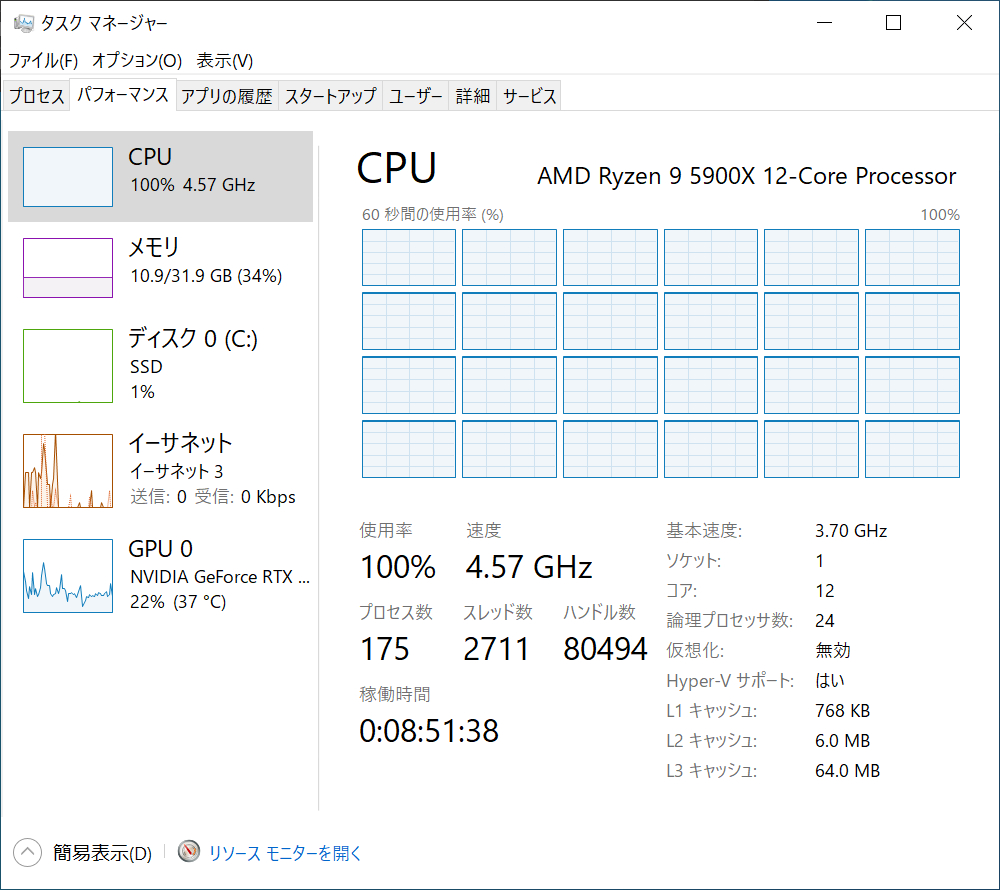Screen dimensions: 1000x890
Task: Select the CPU mini graph thumbnail
Action: [68, 177]
